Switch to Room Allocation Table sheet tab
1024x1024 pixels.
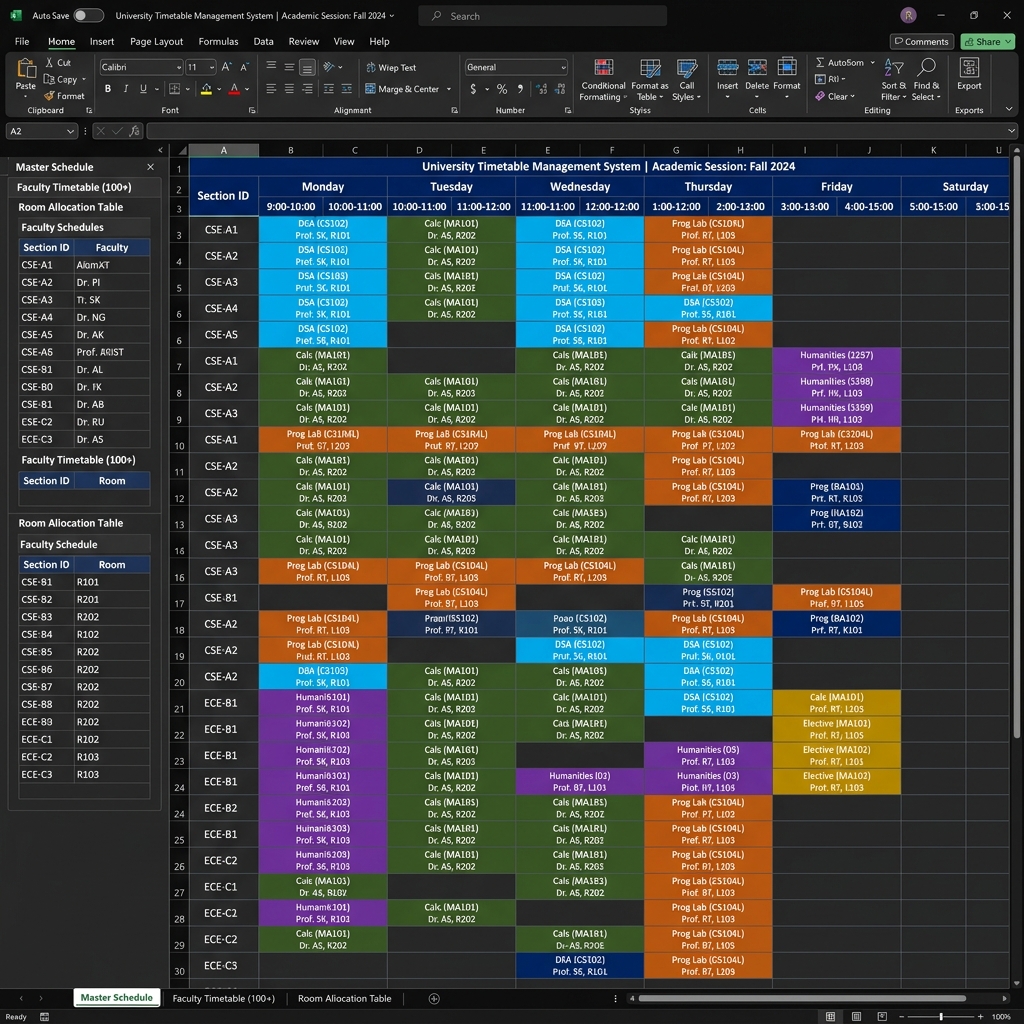click(344, 999)
